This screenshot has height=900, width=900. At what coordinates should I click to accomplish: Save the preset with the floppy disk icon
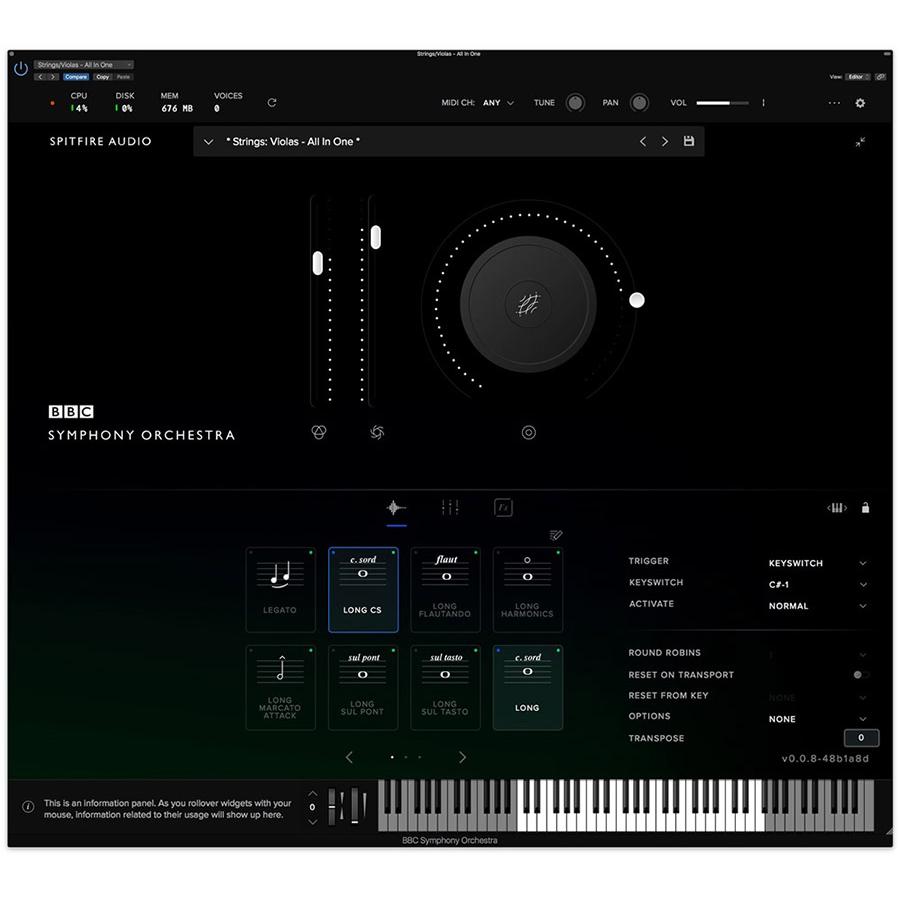click(x=689, y=141)
